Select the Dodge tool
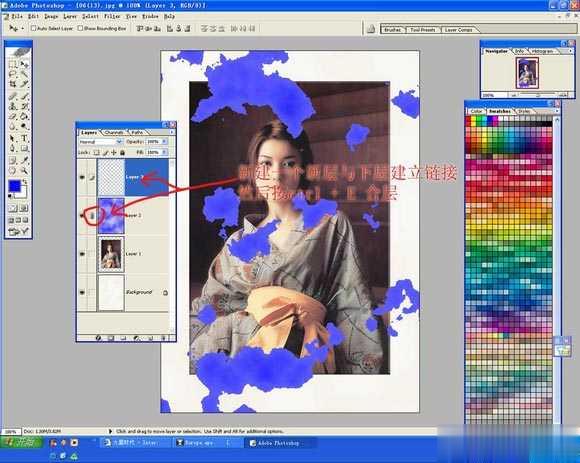This screenshot has height=463, width=580. [x=24, y=126]
